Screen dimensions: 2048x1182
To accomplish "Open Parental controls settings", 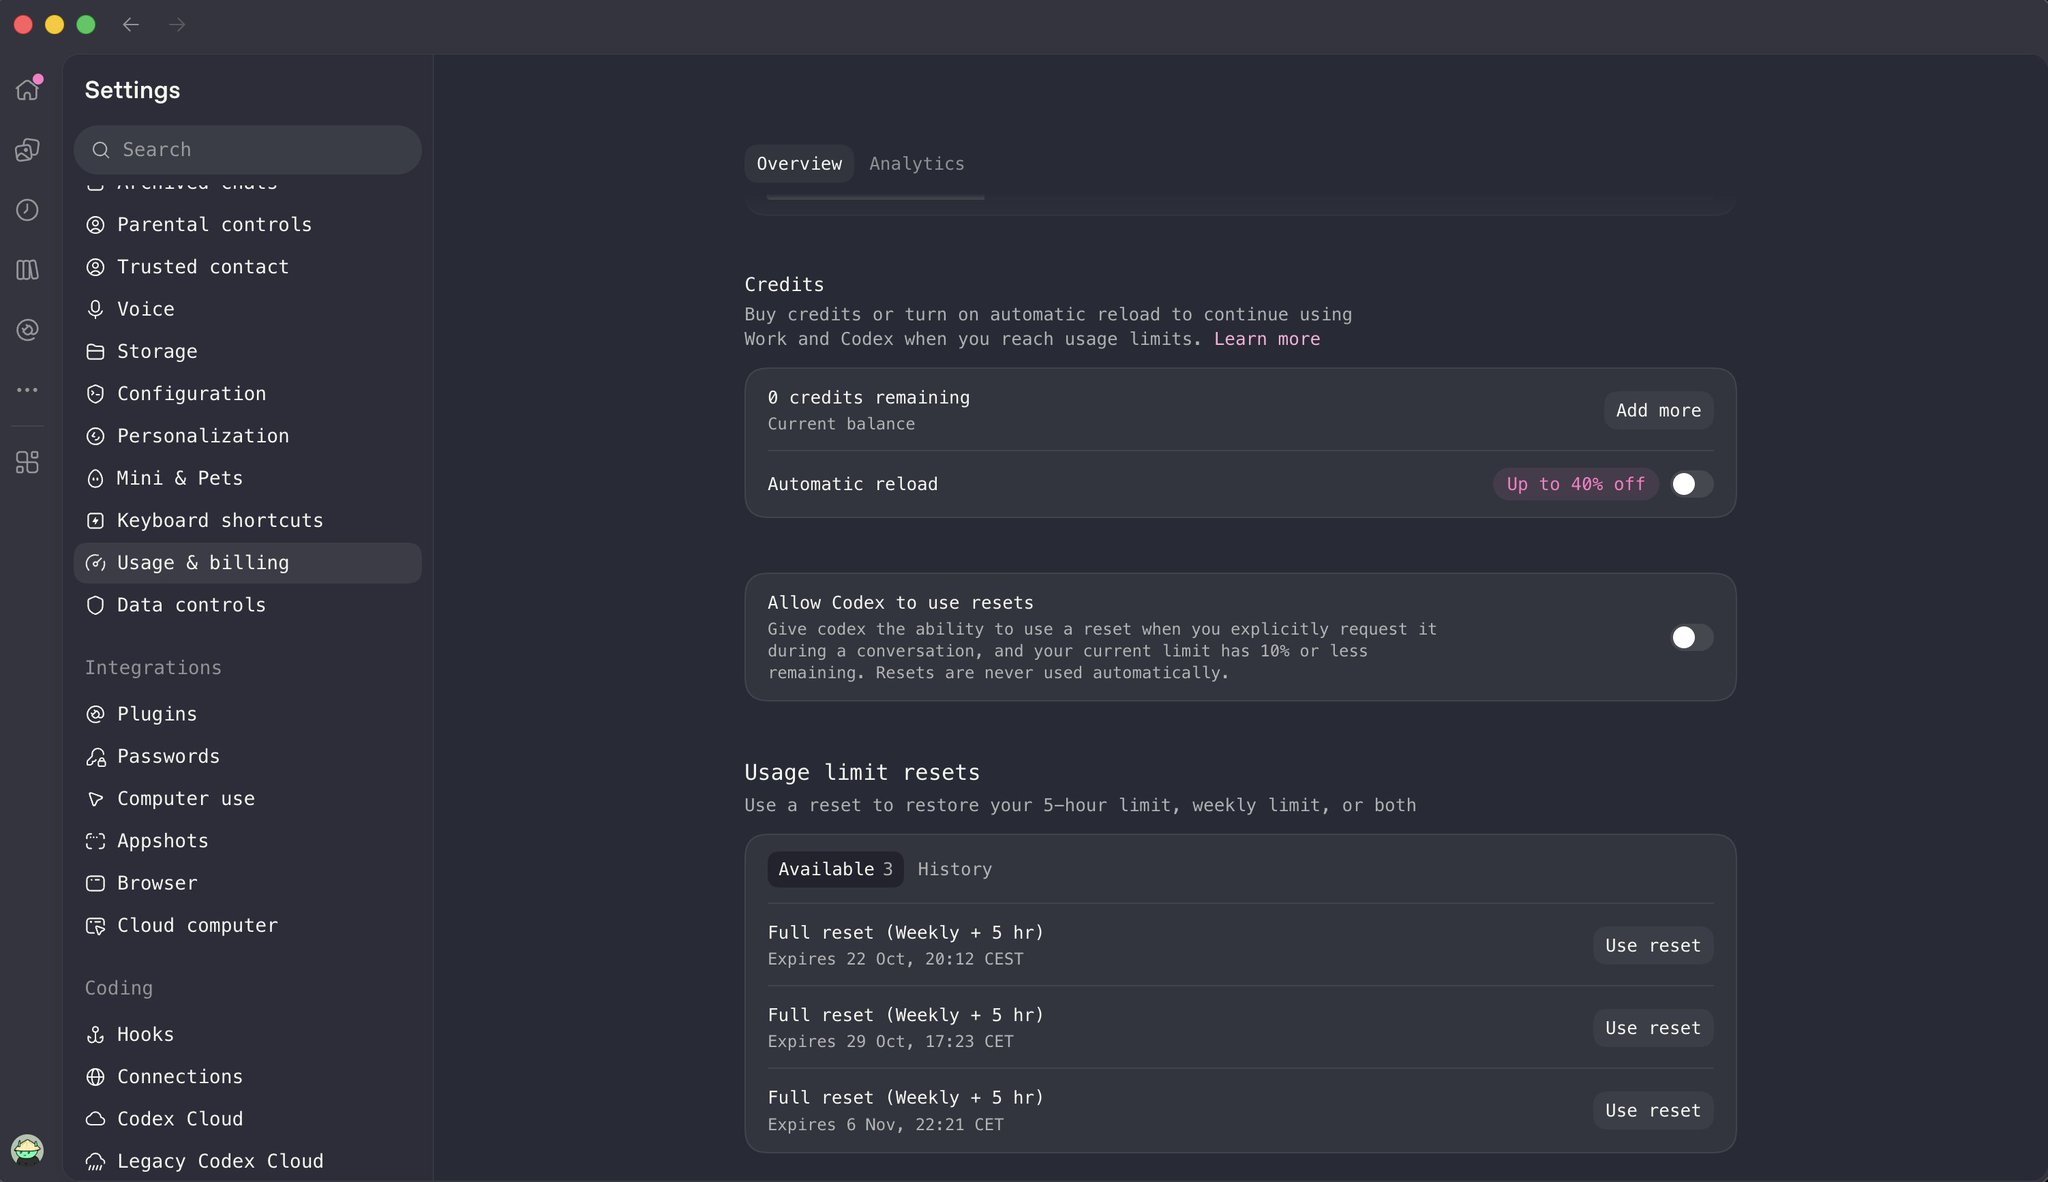I will pyautogui.click(x=247, y=225).
